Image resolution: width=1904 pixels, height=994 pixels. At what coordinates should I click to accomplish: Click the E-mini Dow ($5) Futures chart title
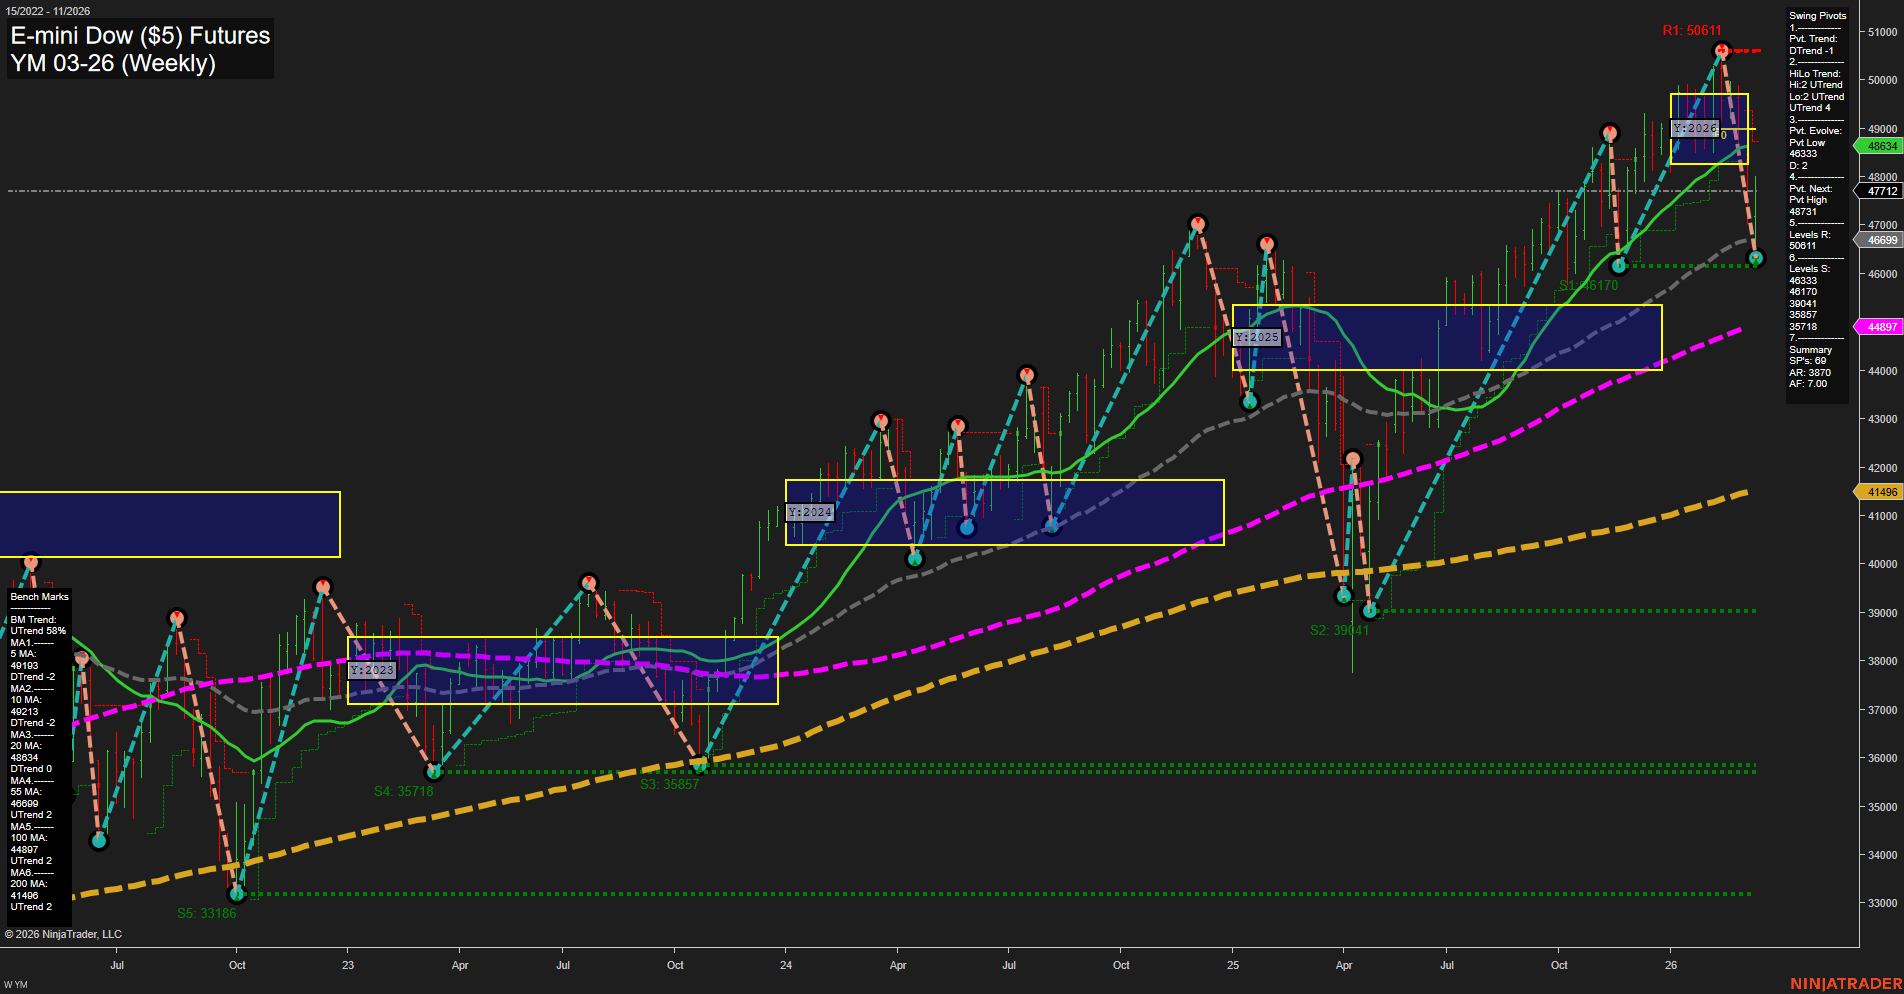139,36
